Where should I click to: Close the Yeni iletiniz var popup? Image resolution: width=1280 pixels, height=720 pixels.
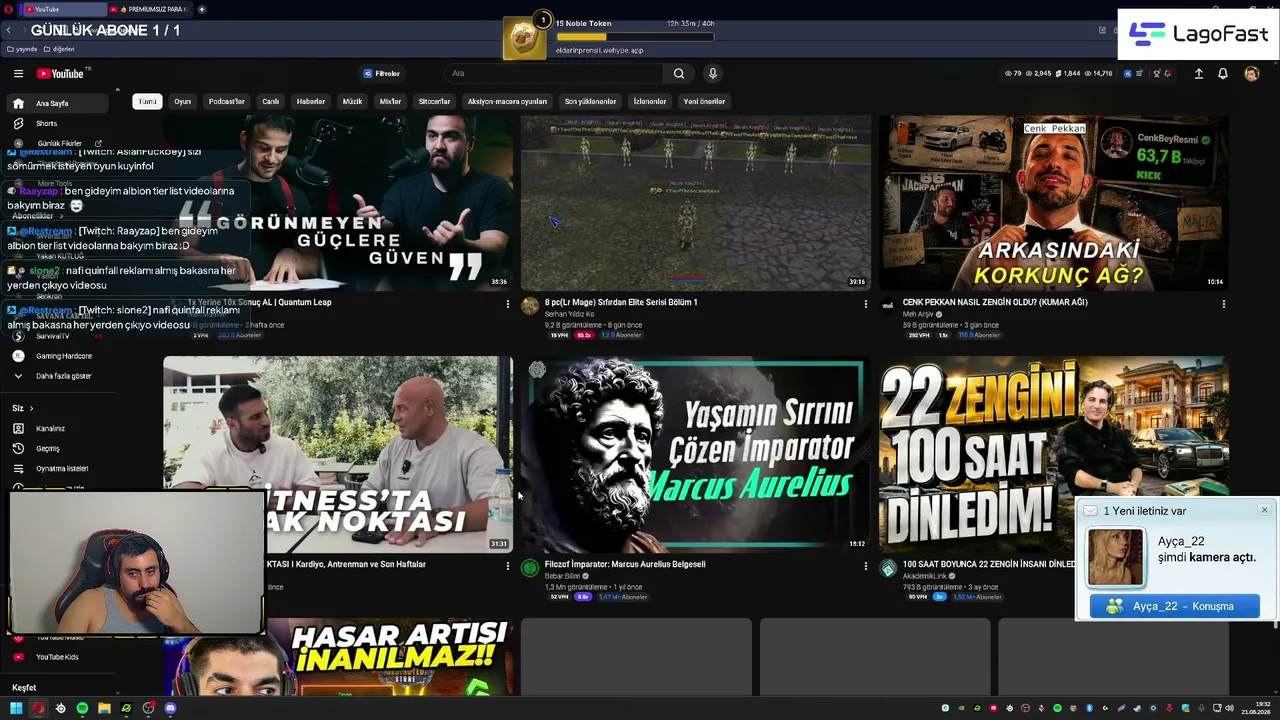click(x=1264, y=510)
